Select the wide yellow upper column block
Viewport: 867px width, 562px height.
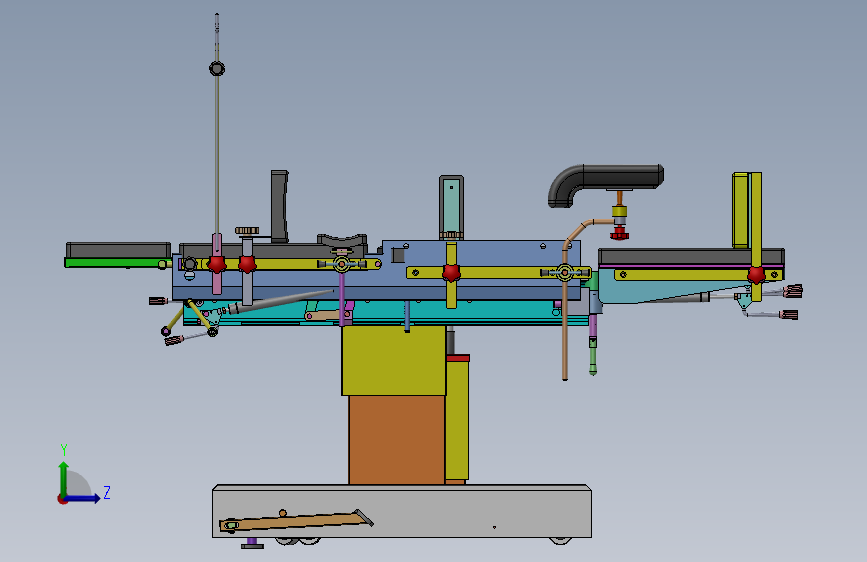pyautogui.click(x=394, y=360)
